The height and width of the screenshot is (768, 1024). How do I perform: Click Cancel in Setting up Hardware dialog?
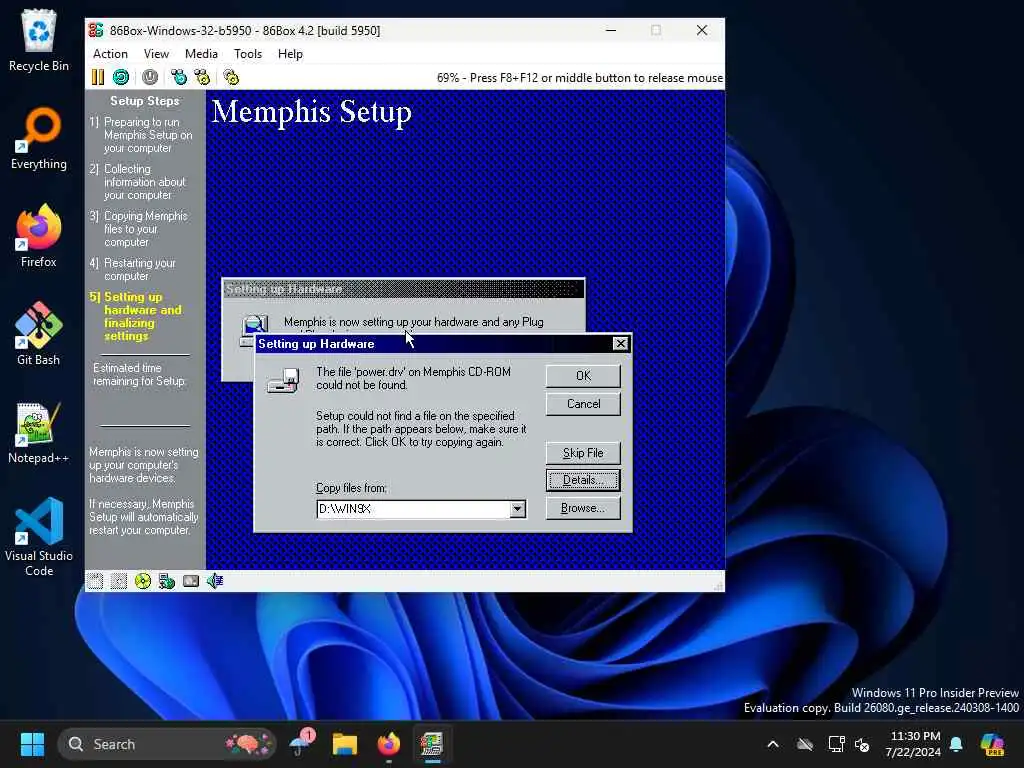[583, 404]
